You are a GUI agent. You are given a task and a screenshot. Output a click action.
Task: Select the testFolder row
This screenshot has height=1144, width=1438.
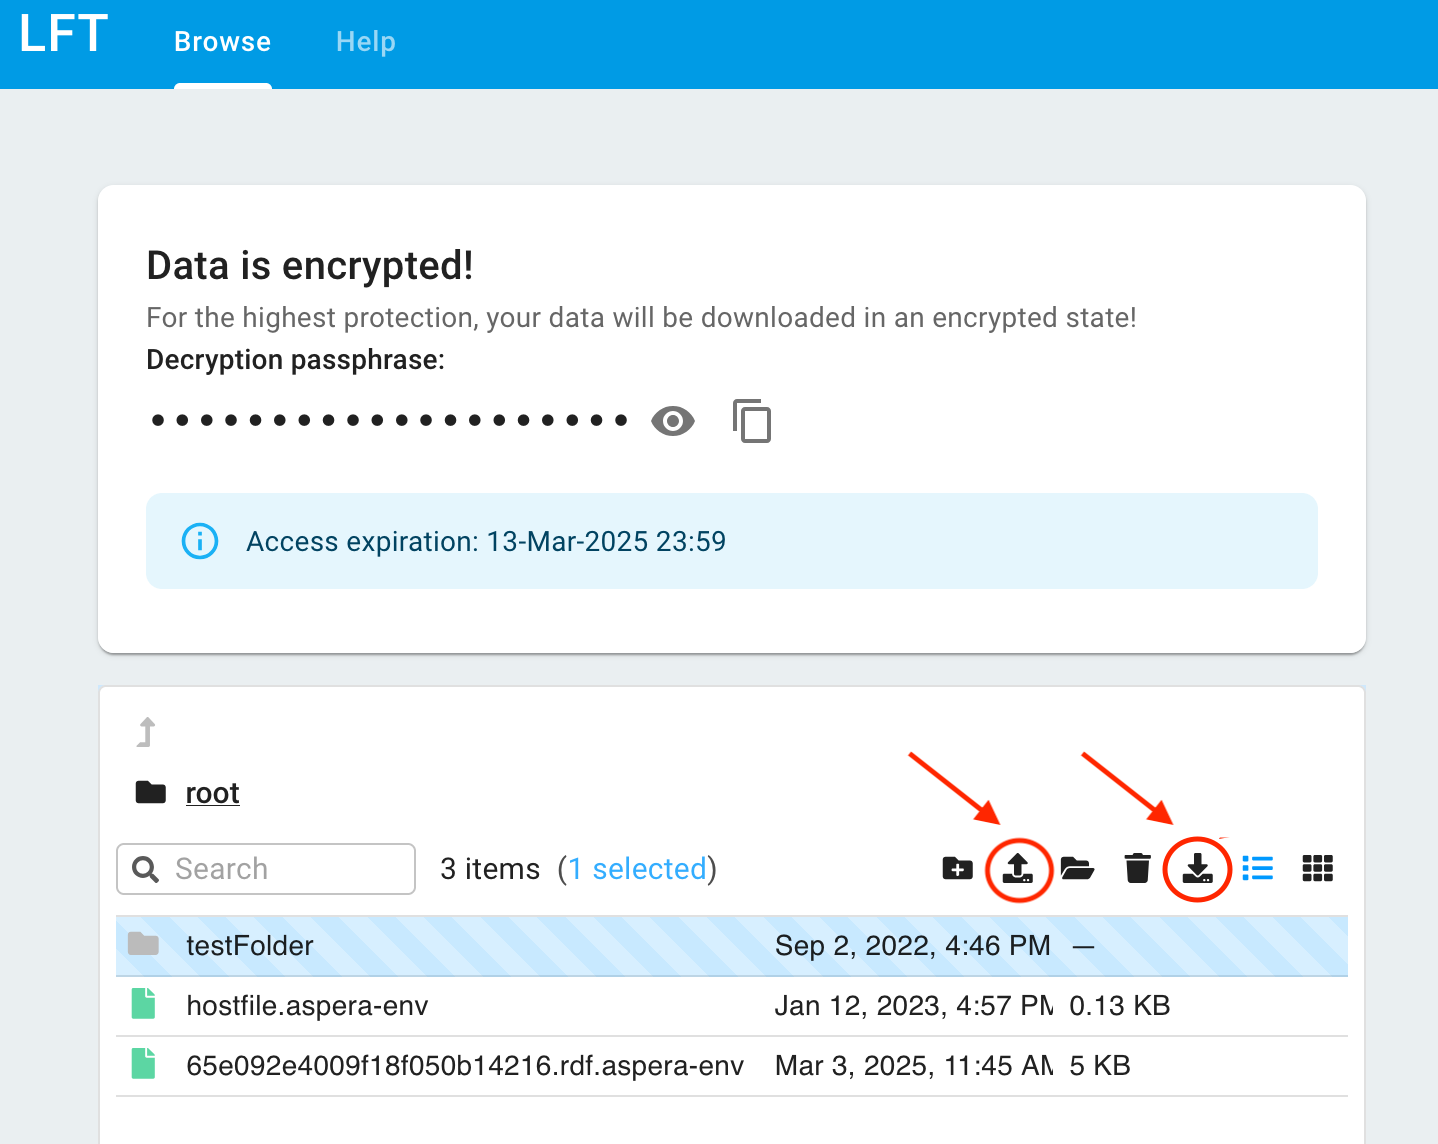click(250, 946)
